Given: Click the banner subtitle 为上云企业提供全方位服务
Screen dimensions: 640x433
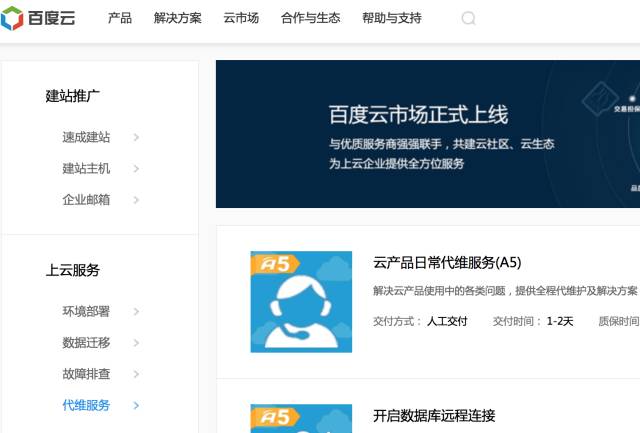Looking at the screenshot, I should [x=396, y=164].
